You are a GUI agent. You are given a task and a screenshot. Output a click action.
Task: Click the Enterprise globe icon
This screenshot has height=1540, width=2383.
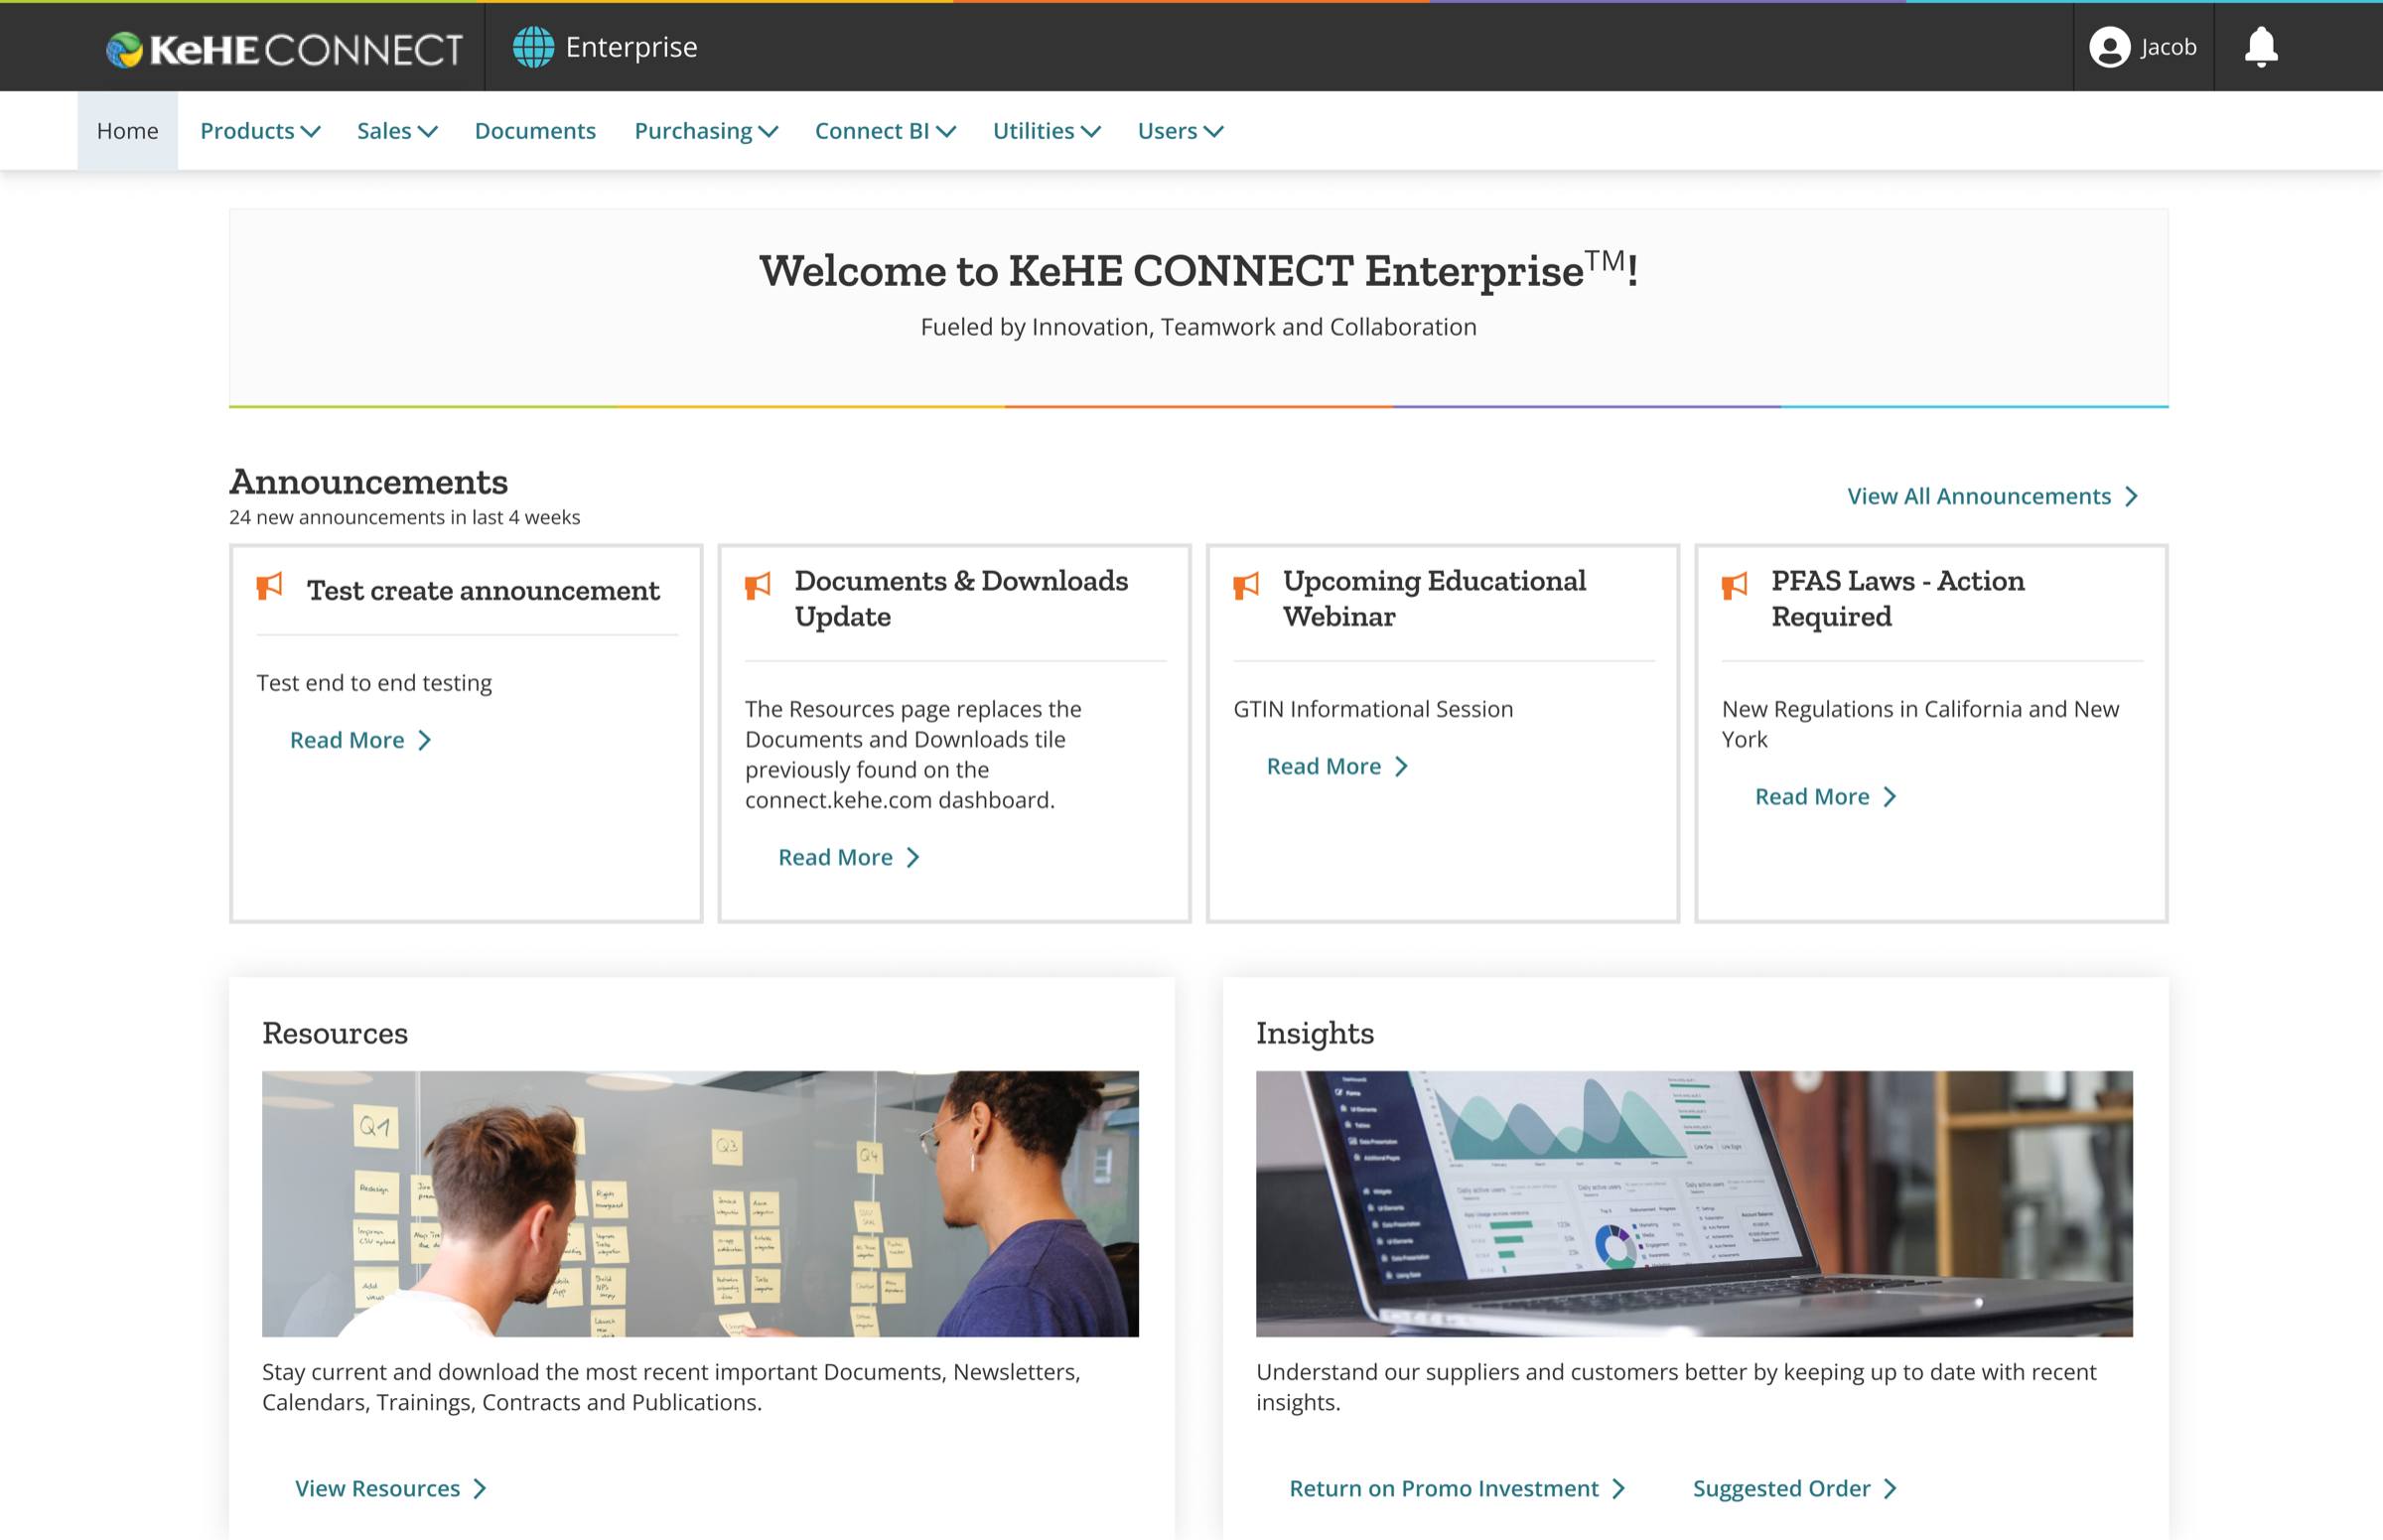click(533, 47)
